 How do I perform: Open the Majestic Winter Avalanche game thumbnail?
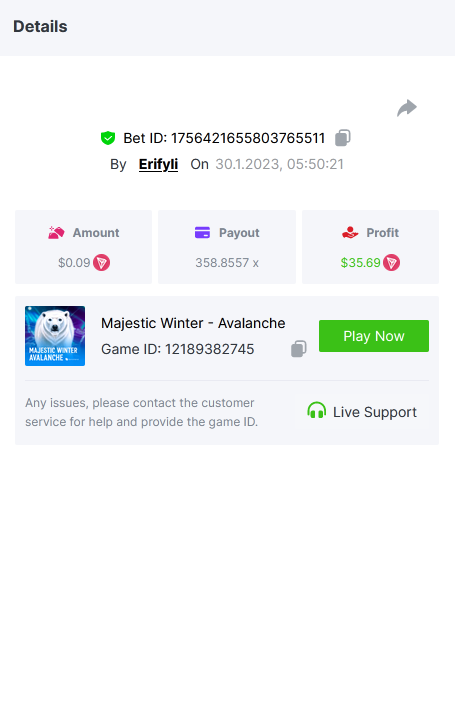[55, 336]
